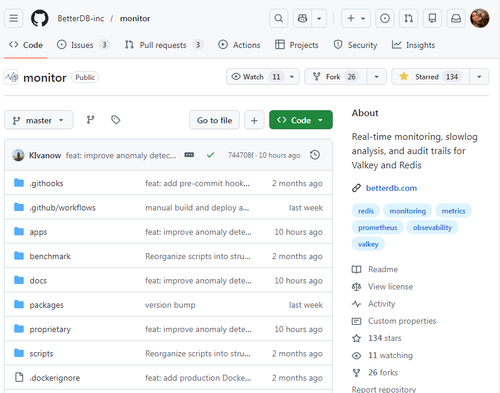
Task: Click the monitor repository breadcrumb link
Action: (135, 18)
